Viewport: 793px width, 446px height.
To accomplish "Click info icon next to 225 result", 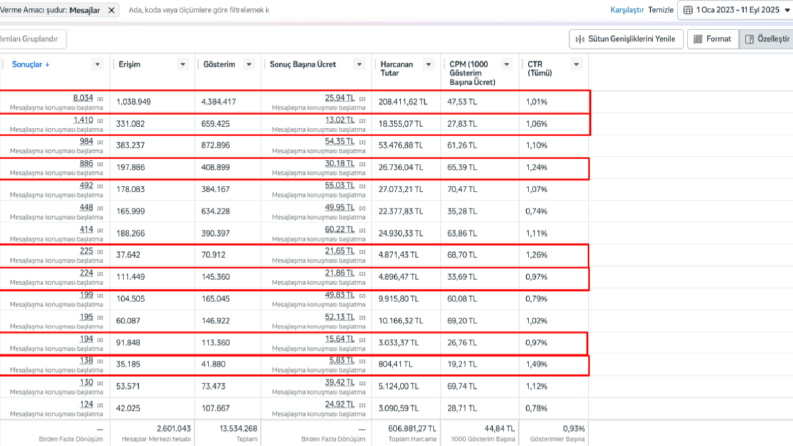I will coord(100,252).
